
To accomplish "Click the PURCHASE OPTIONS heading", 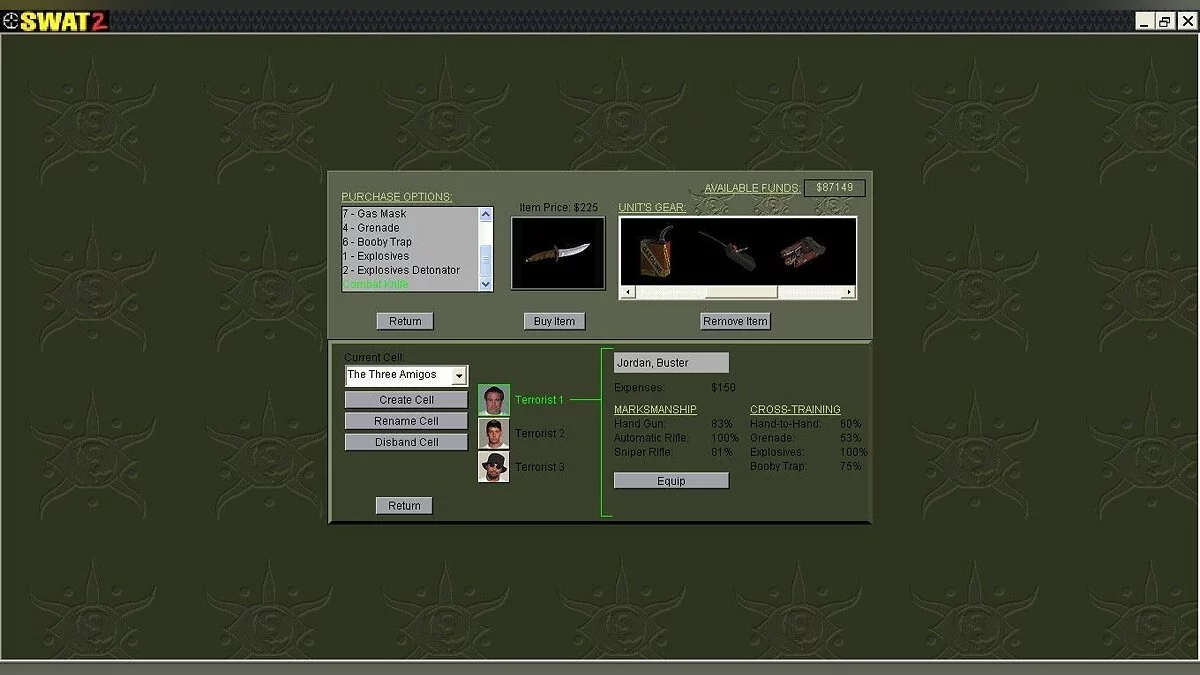I will pyautogui.click(x=397, y=197).
